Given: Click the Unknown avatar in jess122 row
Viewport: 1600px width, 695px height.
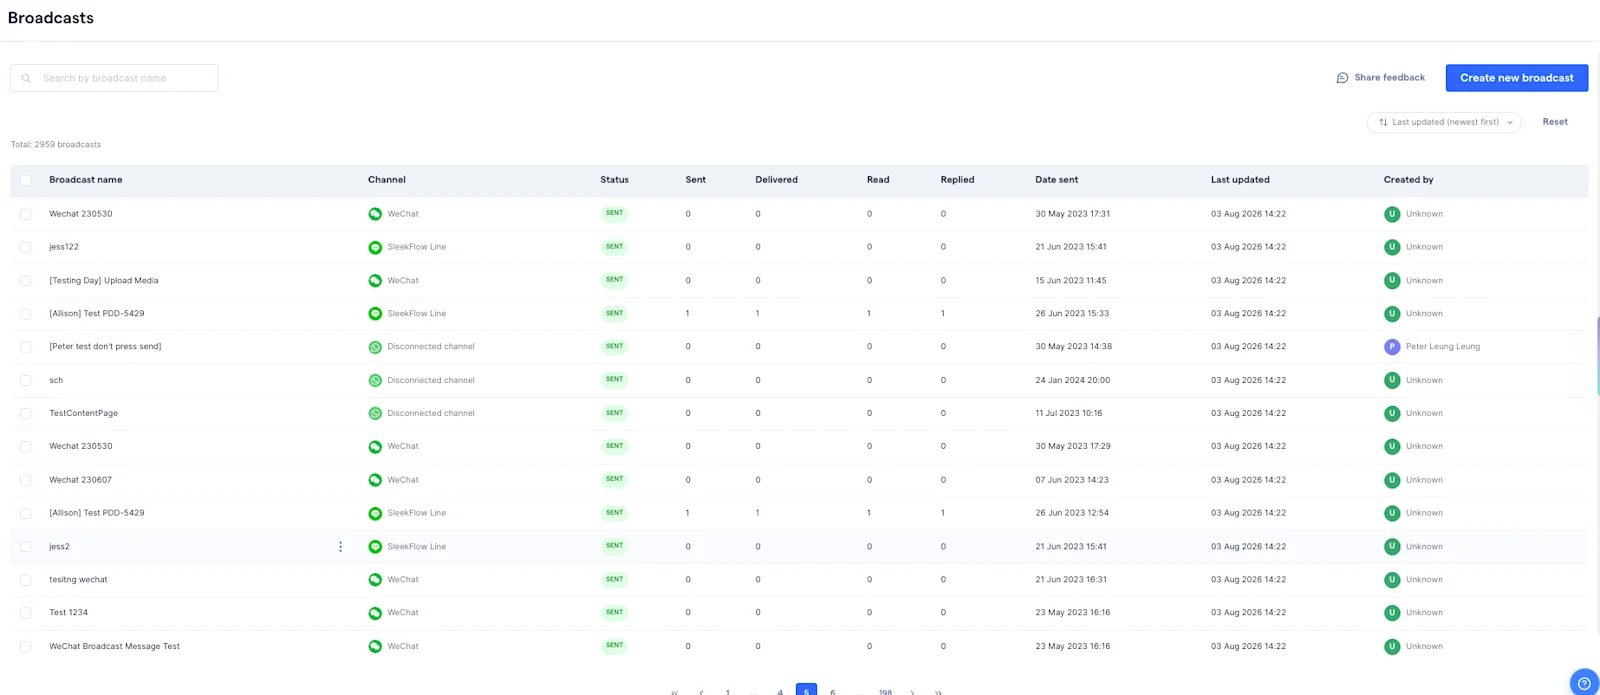Looking at the screenshot, I should pyautogui.click(x=1392, y=247).
